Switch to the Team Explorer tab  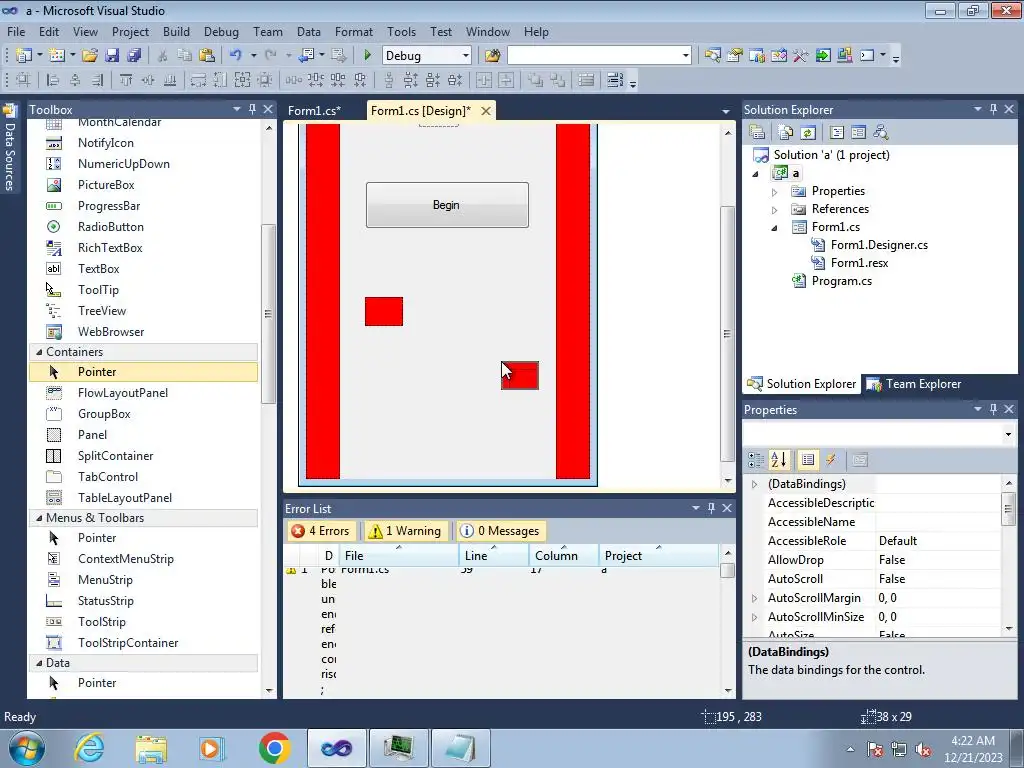(914, 384)
